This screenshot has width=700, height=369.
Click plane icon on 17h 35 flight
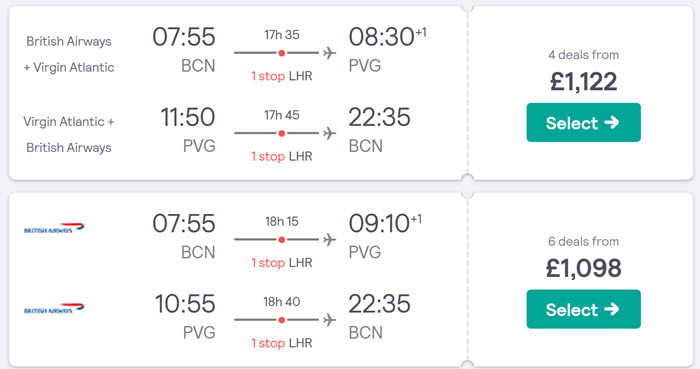(329, 53)
